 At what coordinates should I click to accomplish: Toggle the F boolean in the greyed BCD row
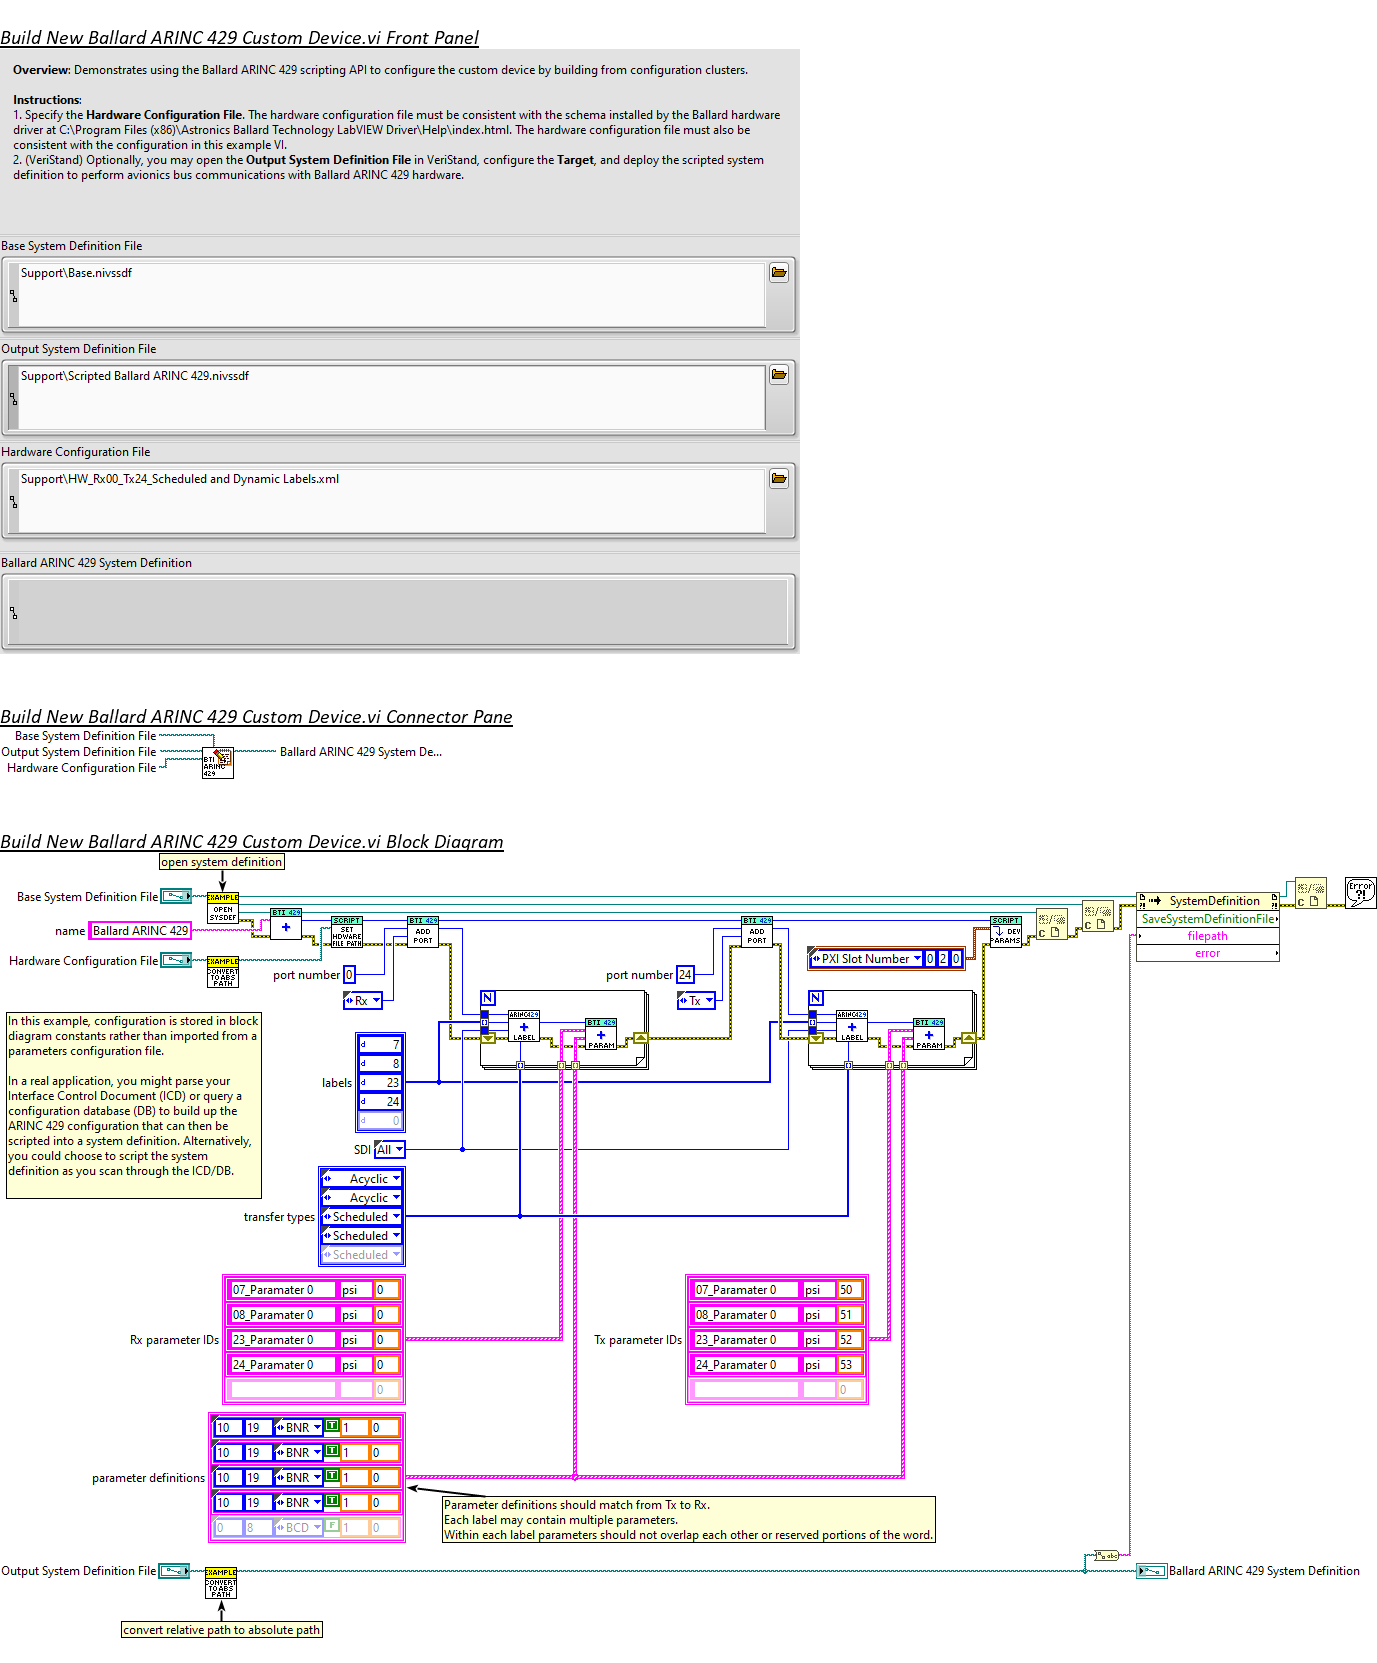point(331,1526)
